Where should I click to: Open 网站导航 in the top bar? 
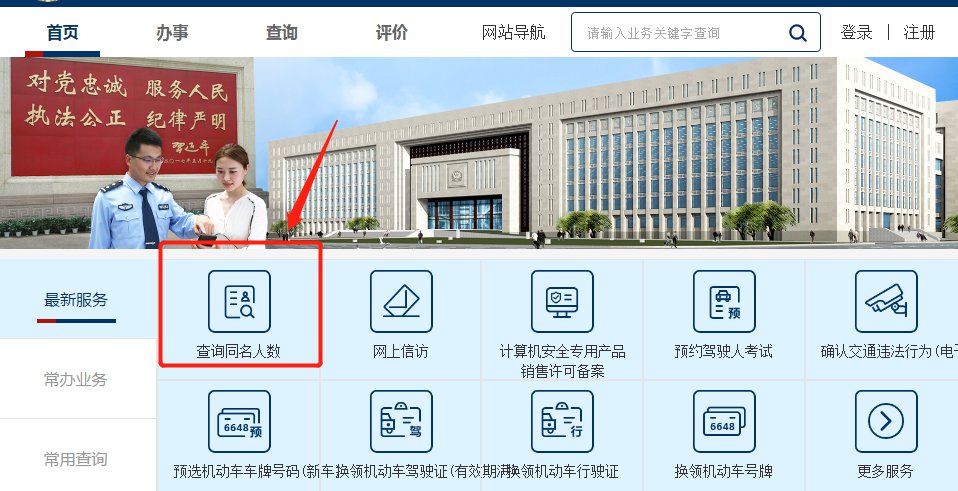coord(513,32)
